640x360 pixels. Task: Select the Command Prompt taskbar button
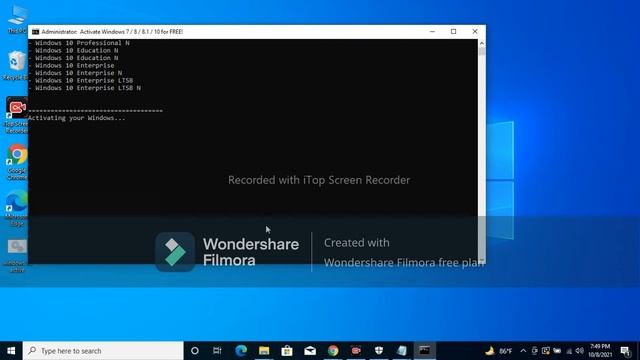424,351
